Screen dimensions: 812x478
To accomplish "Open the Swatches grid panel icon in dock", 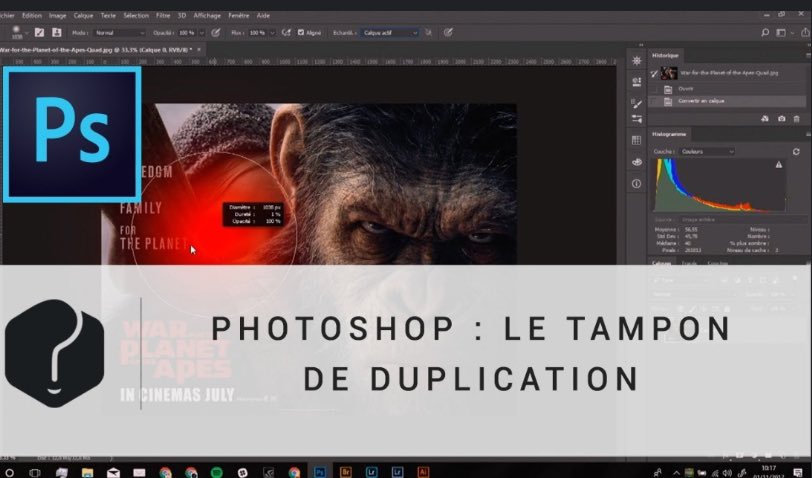I will click(636, 140).
